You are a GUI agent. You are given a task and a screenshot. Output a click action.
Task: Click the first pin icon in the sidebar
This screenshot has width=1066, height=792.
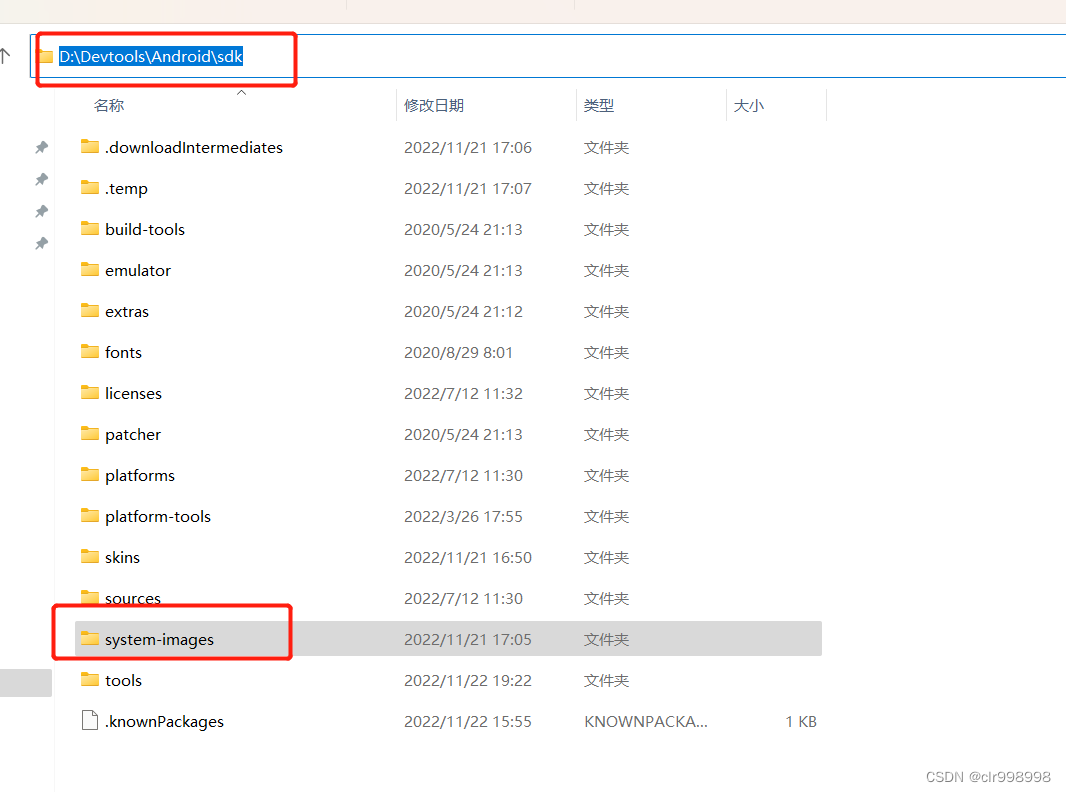(x=41, y=147)
